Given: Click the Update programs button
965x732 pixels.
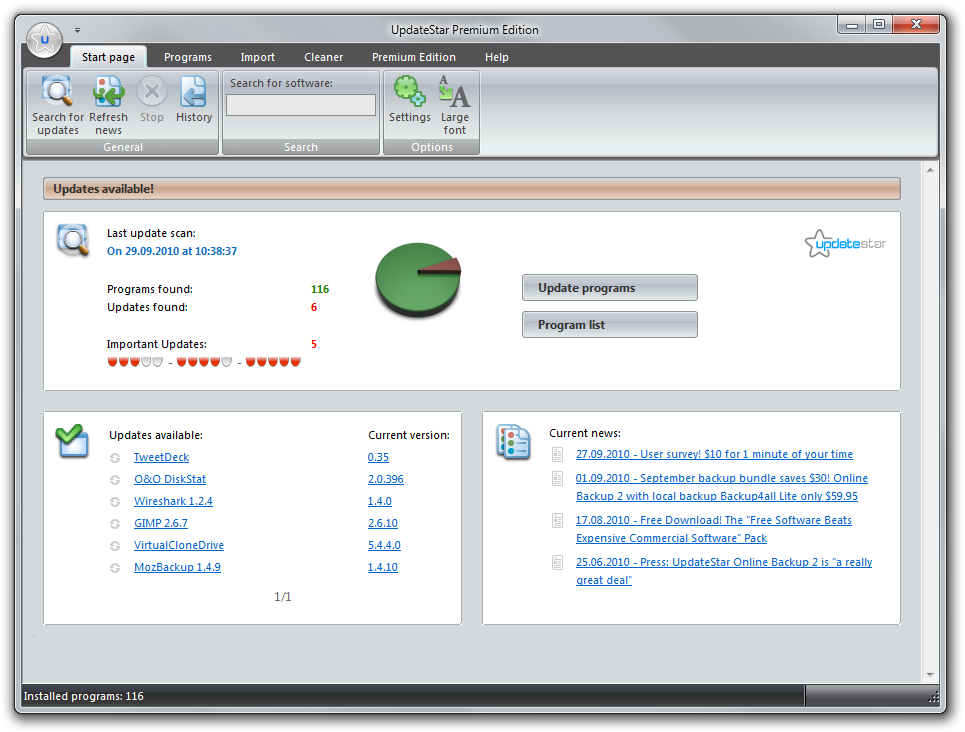Looking at the screenshot, I should (610, 288).
